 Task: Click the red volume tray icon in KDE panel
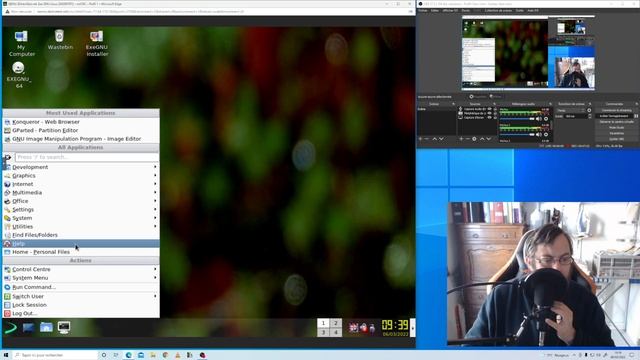(363, 327)
